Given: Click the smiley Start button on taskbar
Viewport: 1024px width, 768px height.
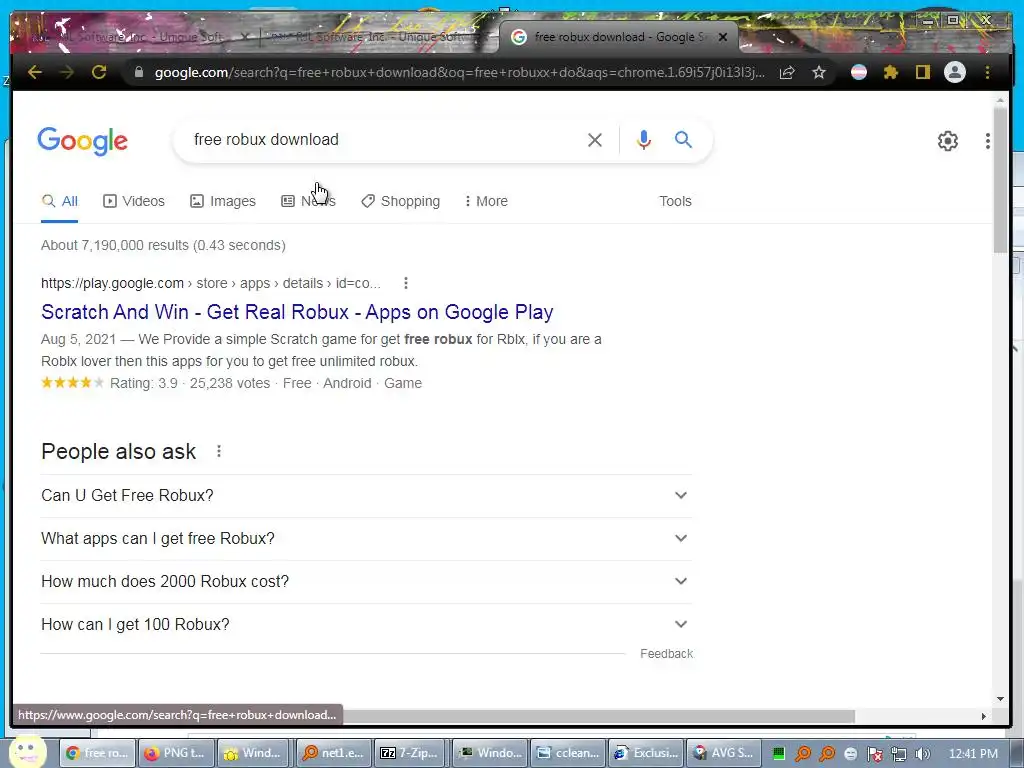Looking at the screenshot, I should tap(27, 752).
